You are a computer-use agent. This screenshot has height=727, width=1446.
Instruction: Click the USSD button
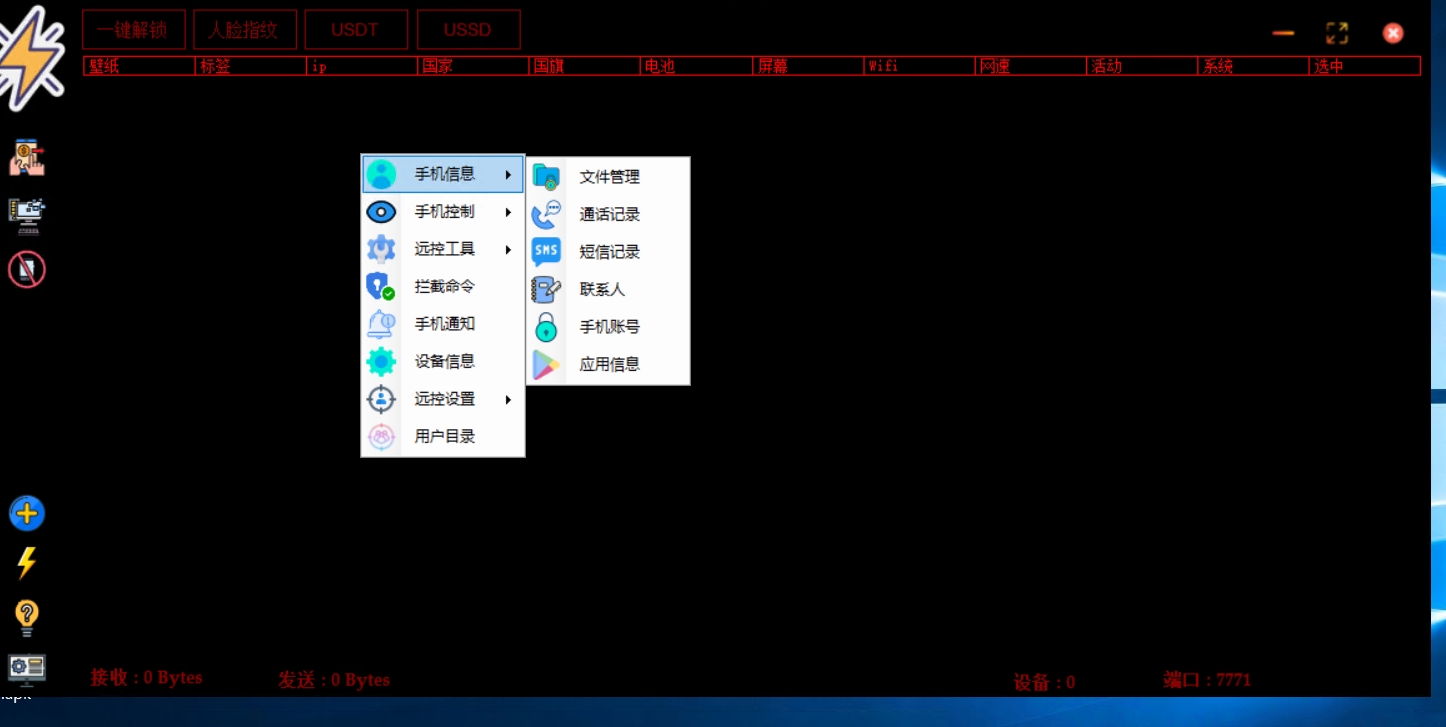468,30
